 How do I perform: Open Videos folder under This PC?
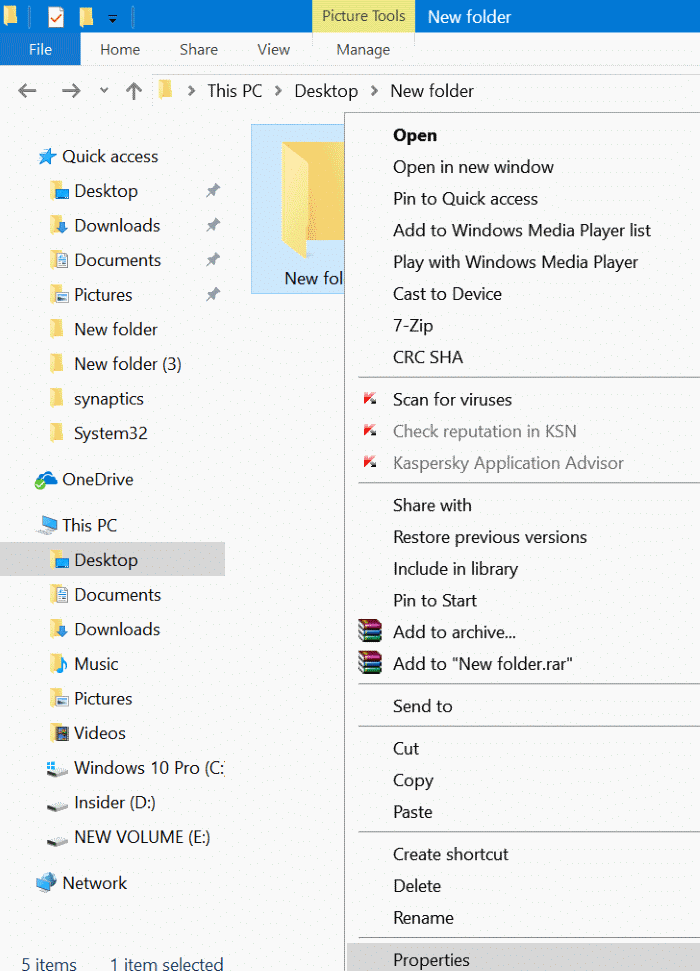coord(100,733)
